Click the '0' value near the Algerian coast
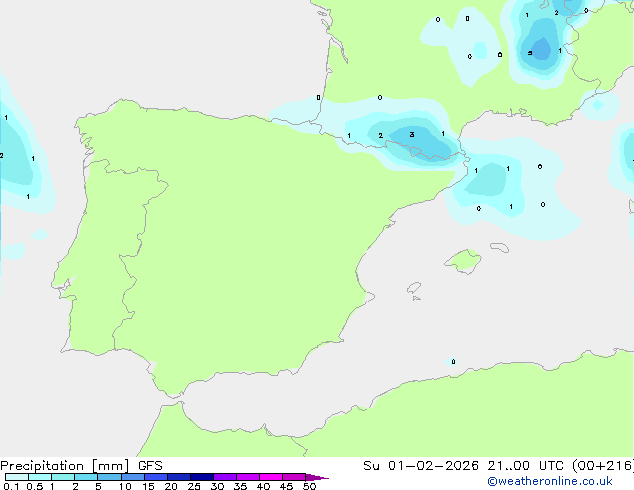 [x=453, y=361]
